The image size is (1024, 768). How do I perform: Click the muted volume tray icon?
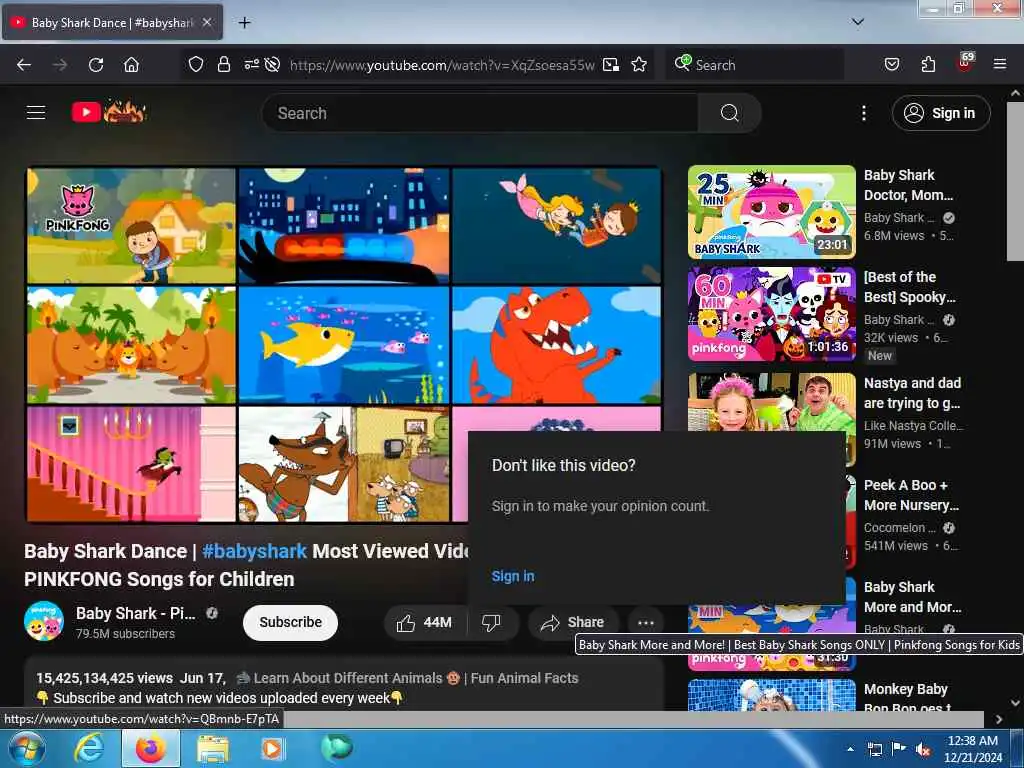(923, 750)
